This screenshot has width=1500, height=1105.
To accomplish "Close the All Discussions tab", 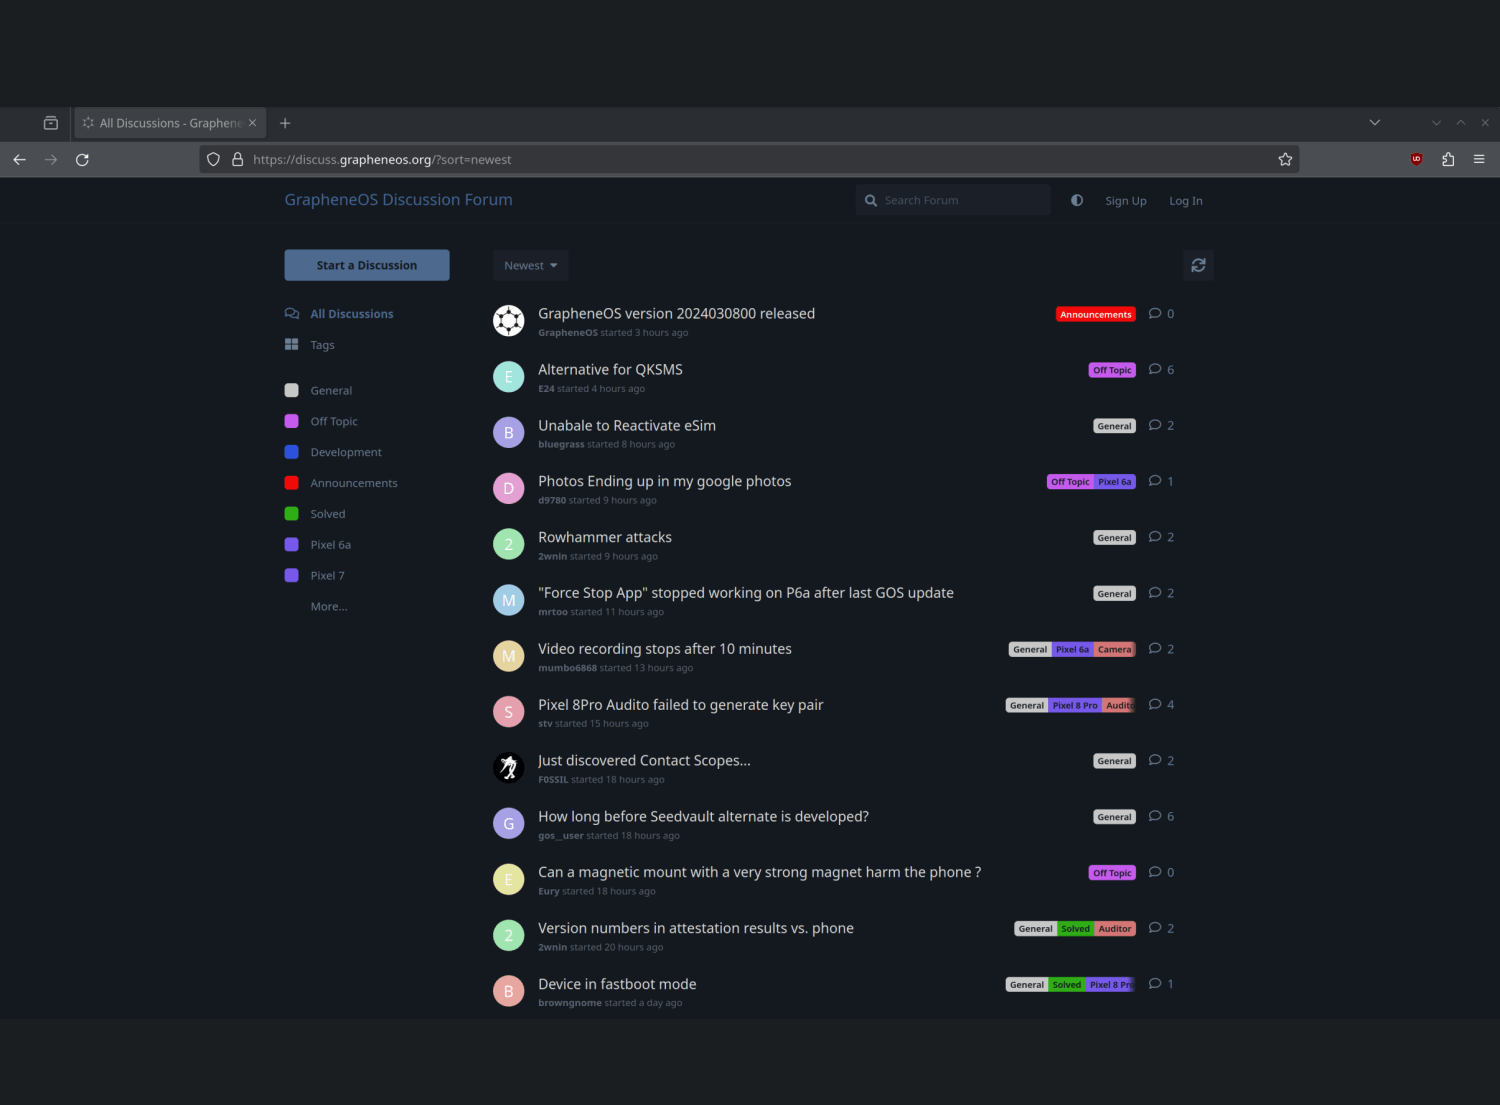I will click(252, 123).
